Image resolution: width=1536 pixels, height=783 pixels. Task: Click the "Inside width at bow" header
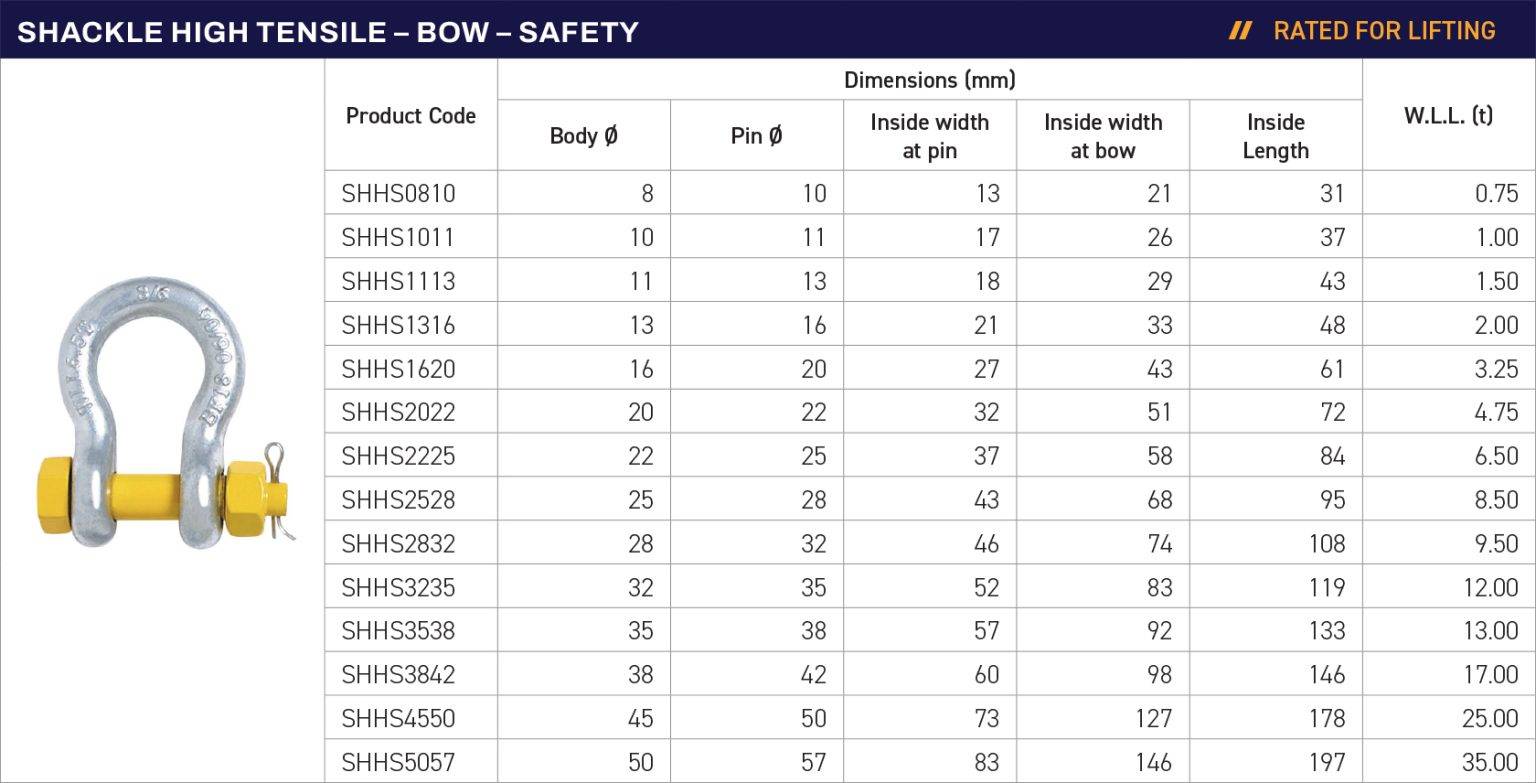point(1103,136)
